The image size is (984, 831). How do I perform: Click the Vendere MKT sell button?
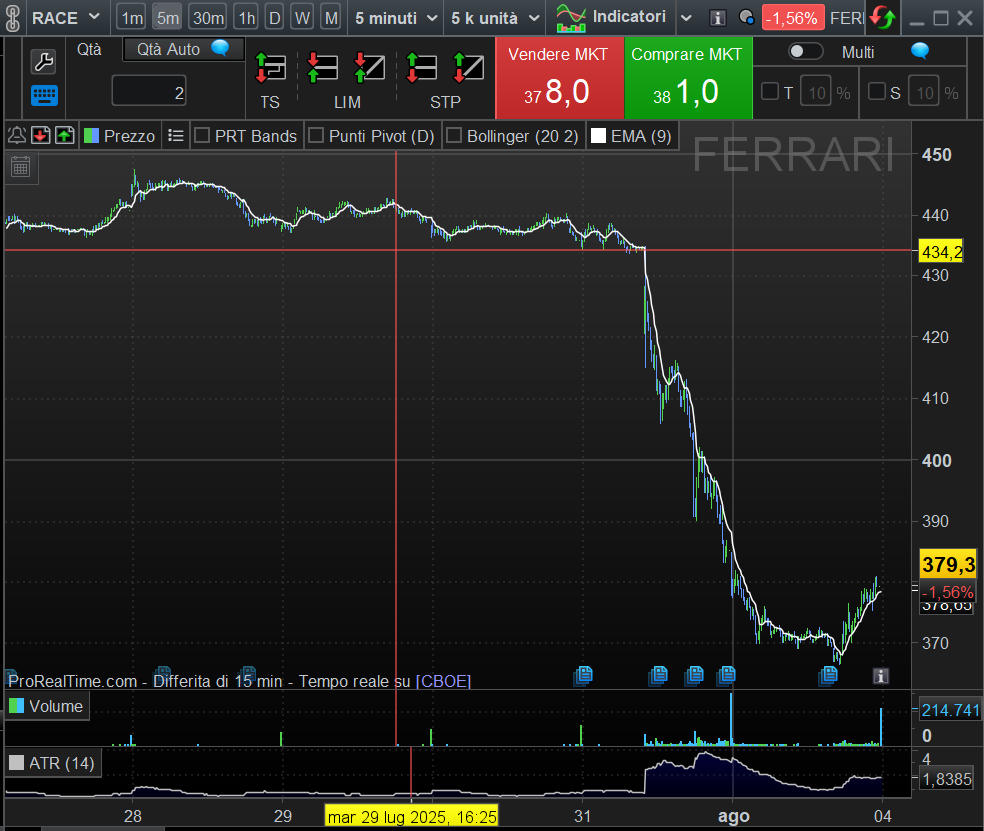point(559,78)
